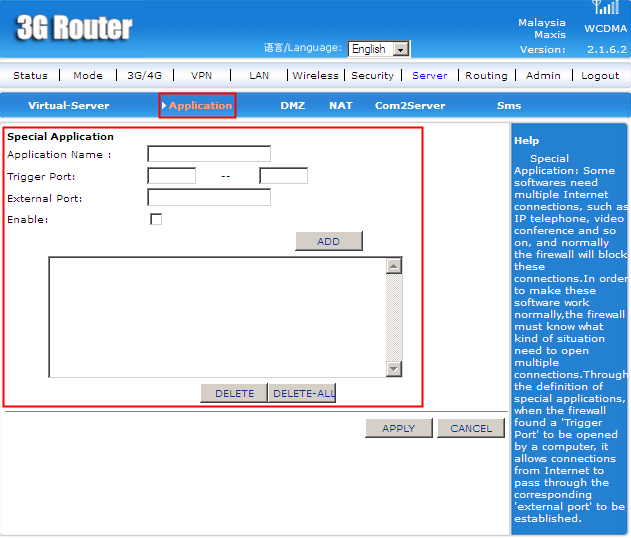Click the list scrollbar up arrow

click(x=394, y=266)
